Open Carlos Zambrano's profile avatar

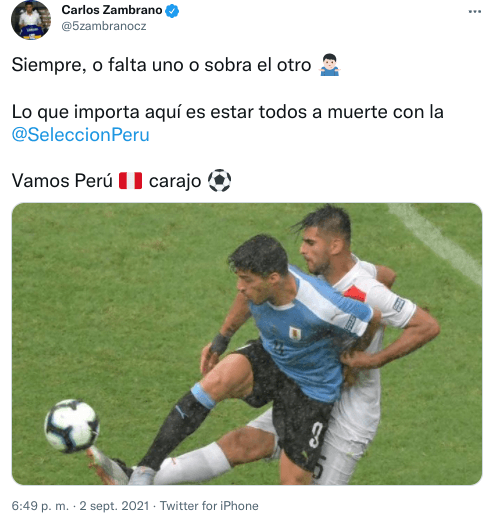(x=31, y=20)
